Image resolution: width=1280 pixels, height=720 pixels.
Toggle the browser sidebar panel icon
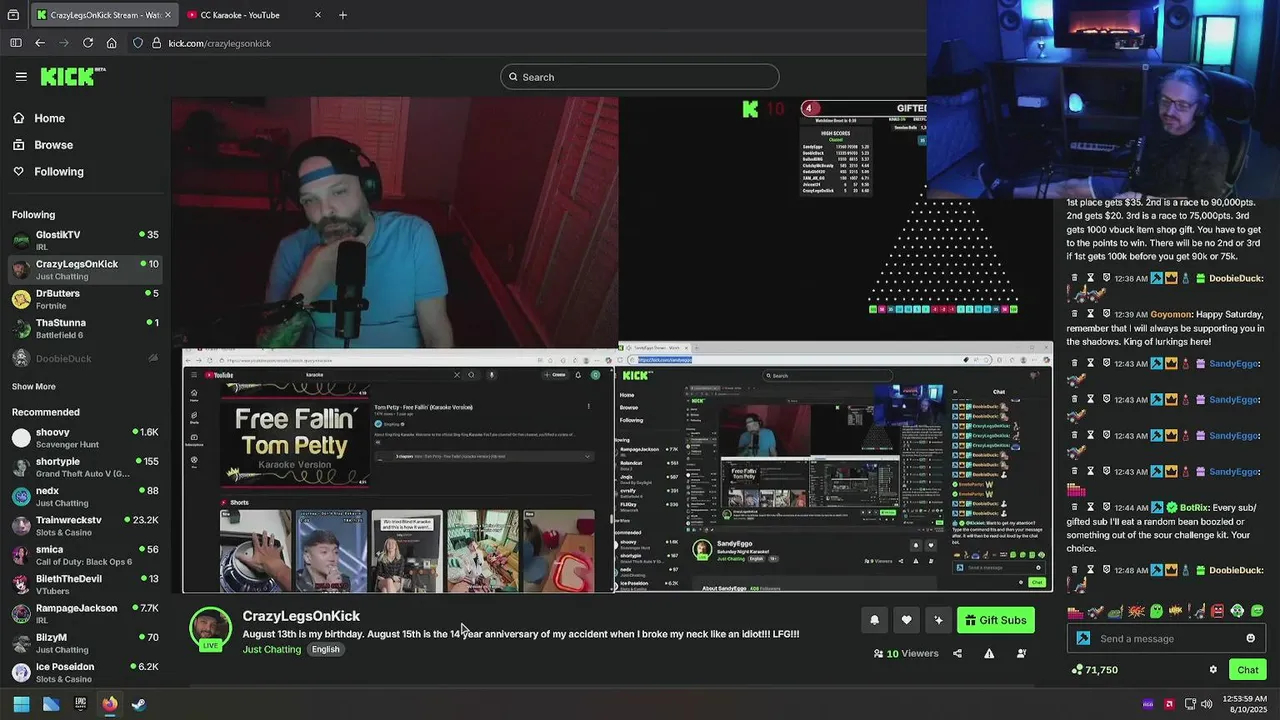point(15,43)
